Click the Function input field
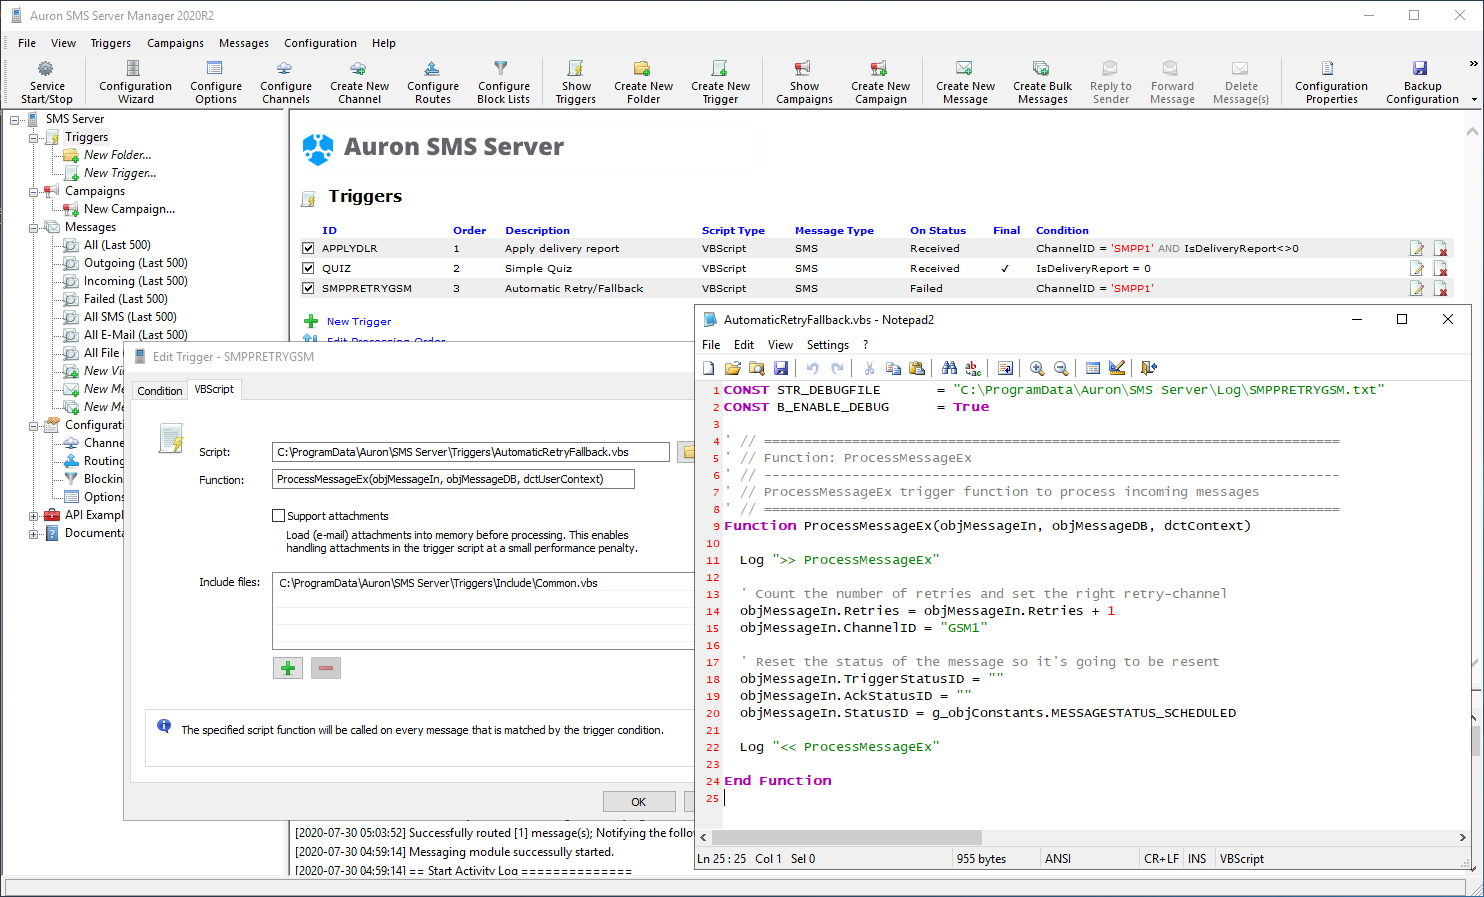The image size is (1484, 897). point(453,480)
